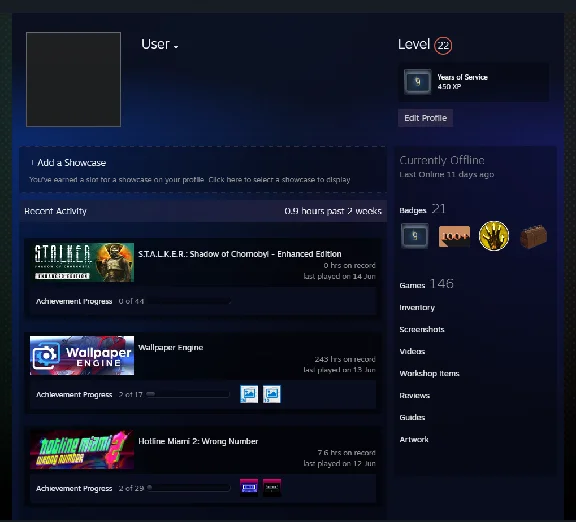Open the Workshop Items link
This screenshot has width=576, height=522.
click(x=429, y=374)
